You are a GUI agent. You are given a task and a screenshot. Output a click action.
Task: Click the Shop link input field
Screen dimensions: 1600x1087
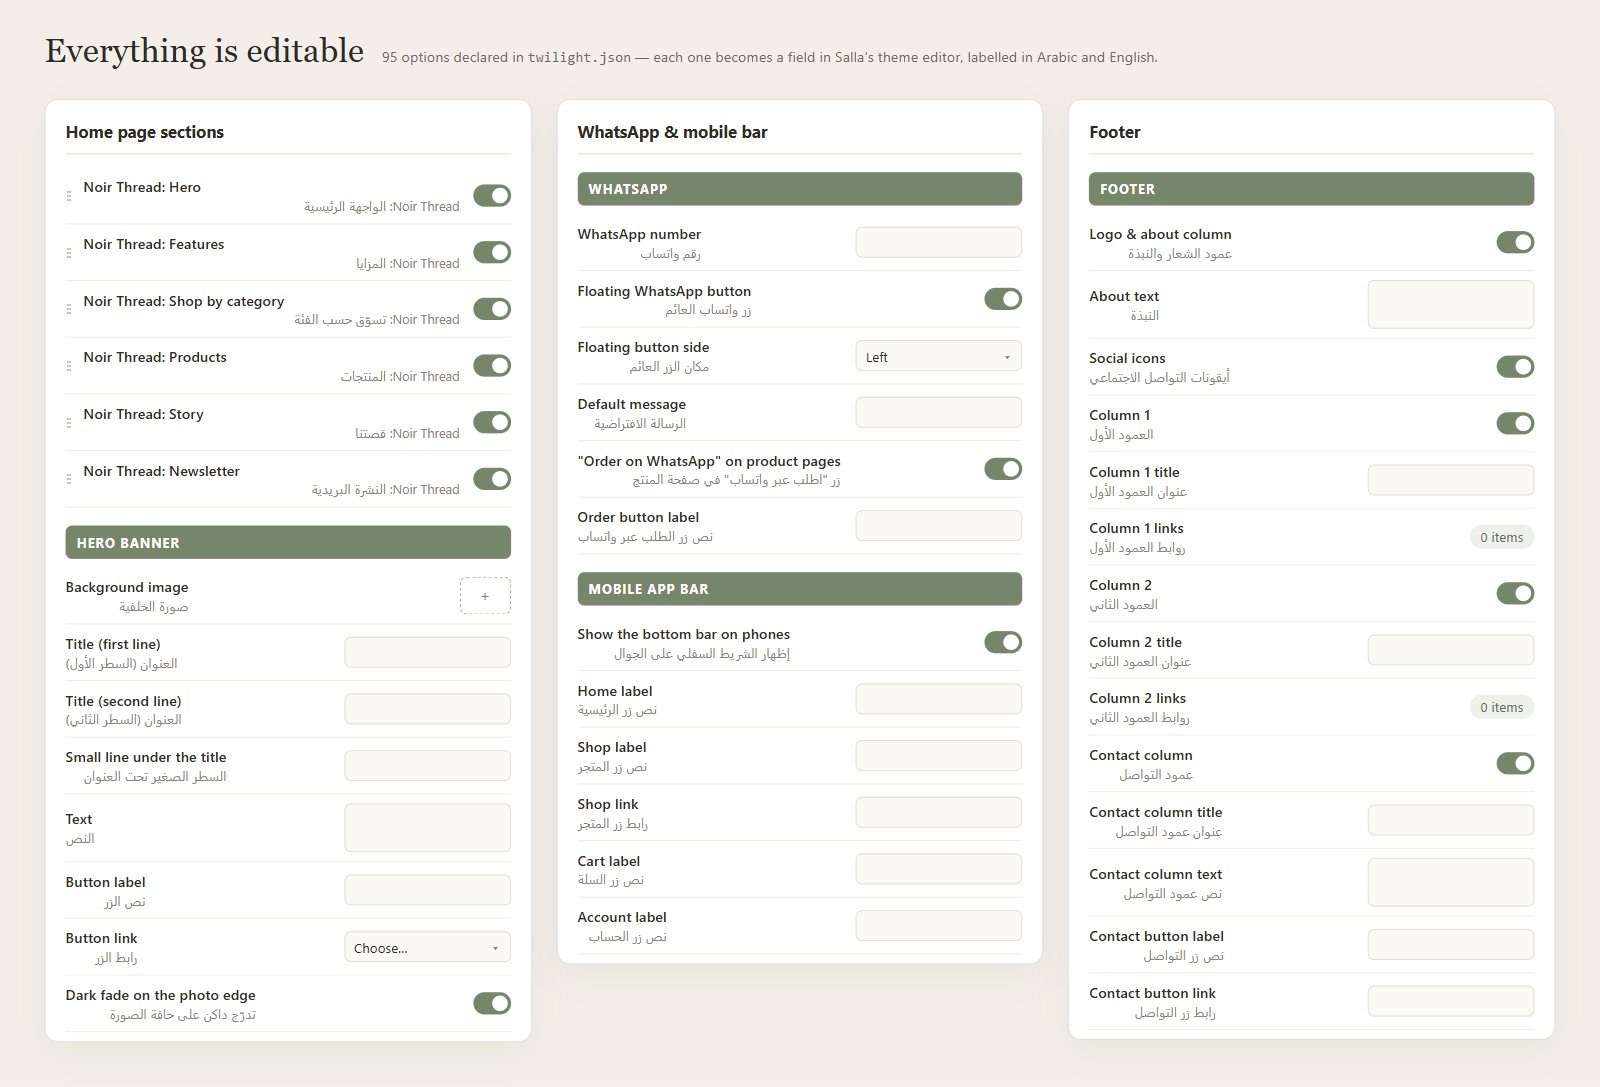(938, 812)
